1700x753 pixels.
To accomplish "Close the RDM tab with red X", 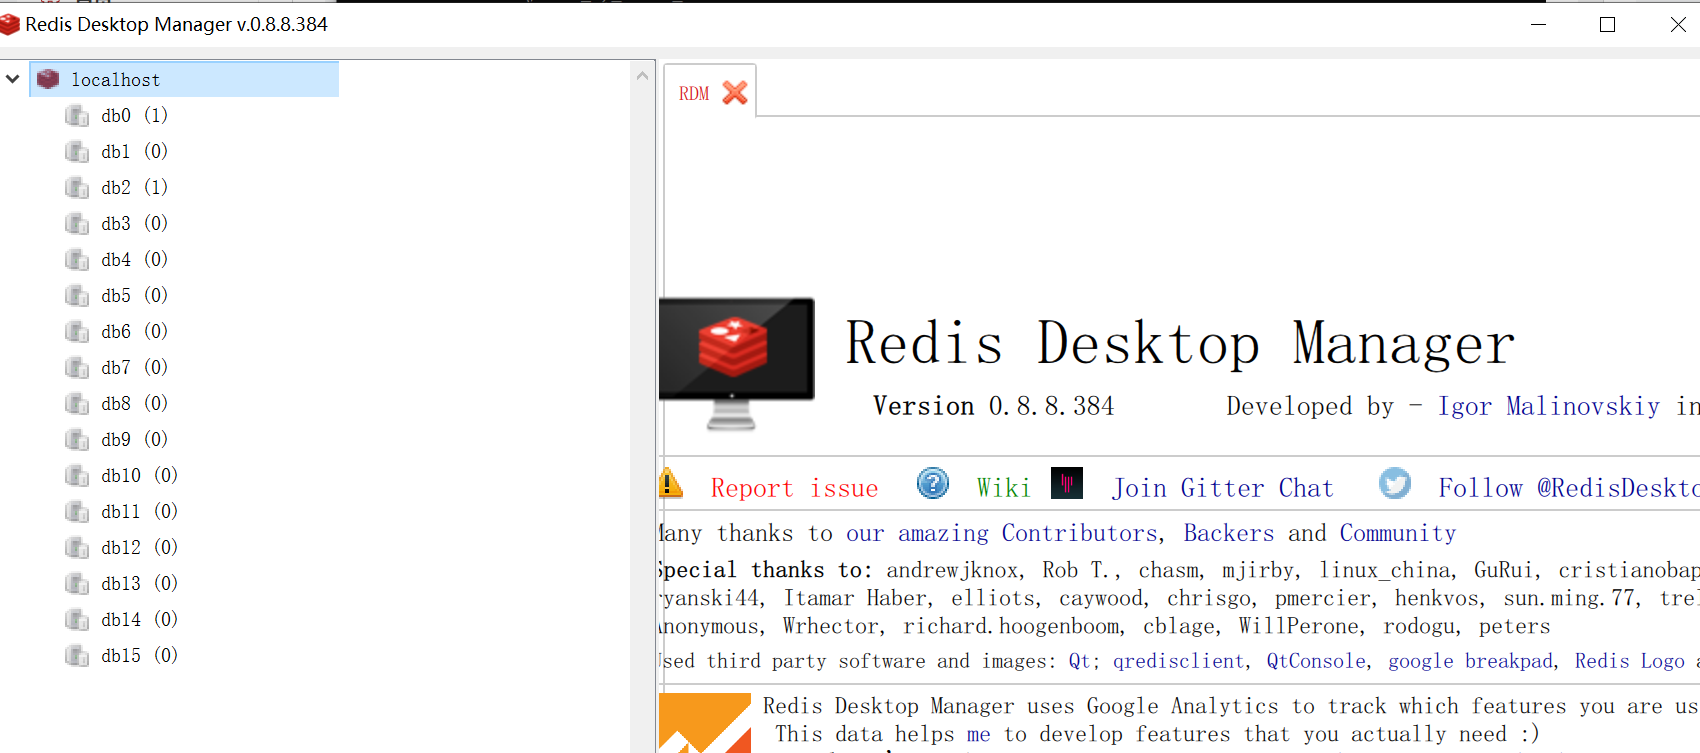I will point(735,93).
